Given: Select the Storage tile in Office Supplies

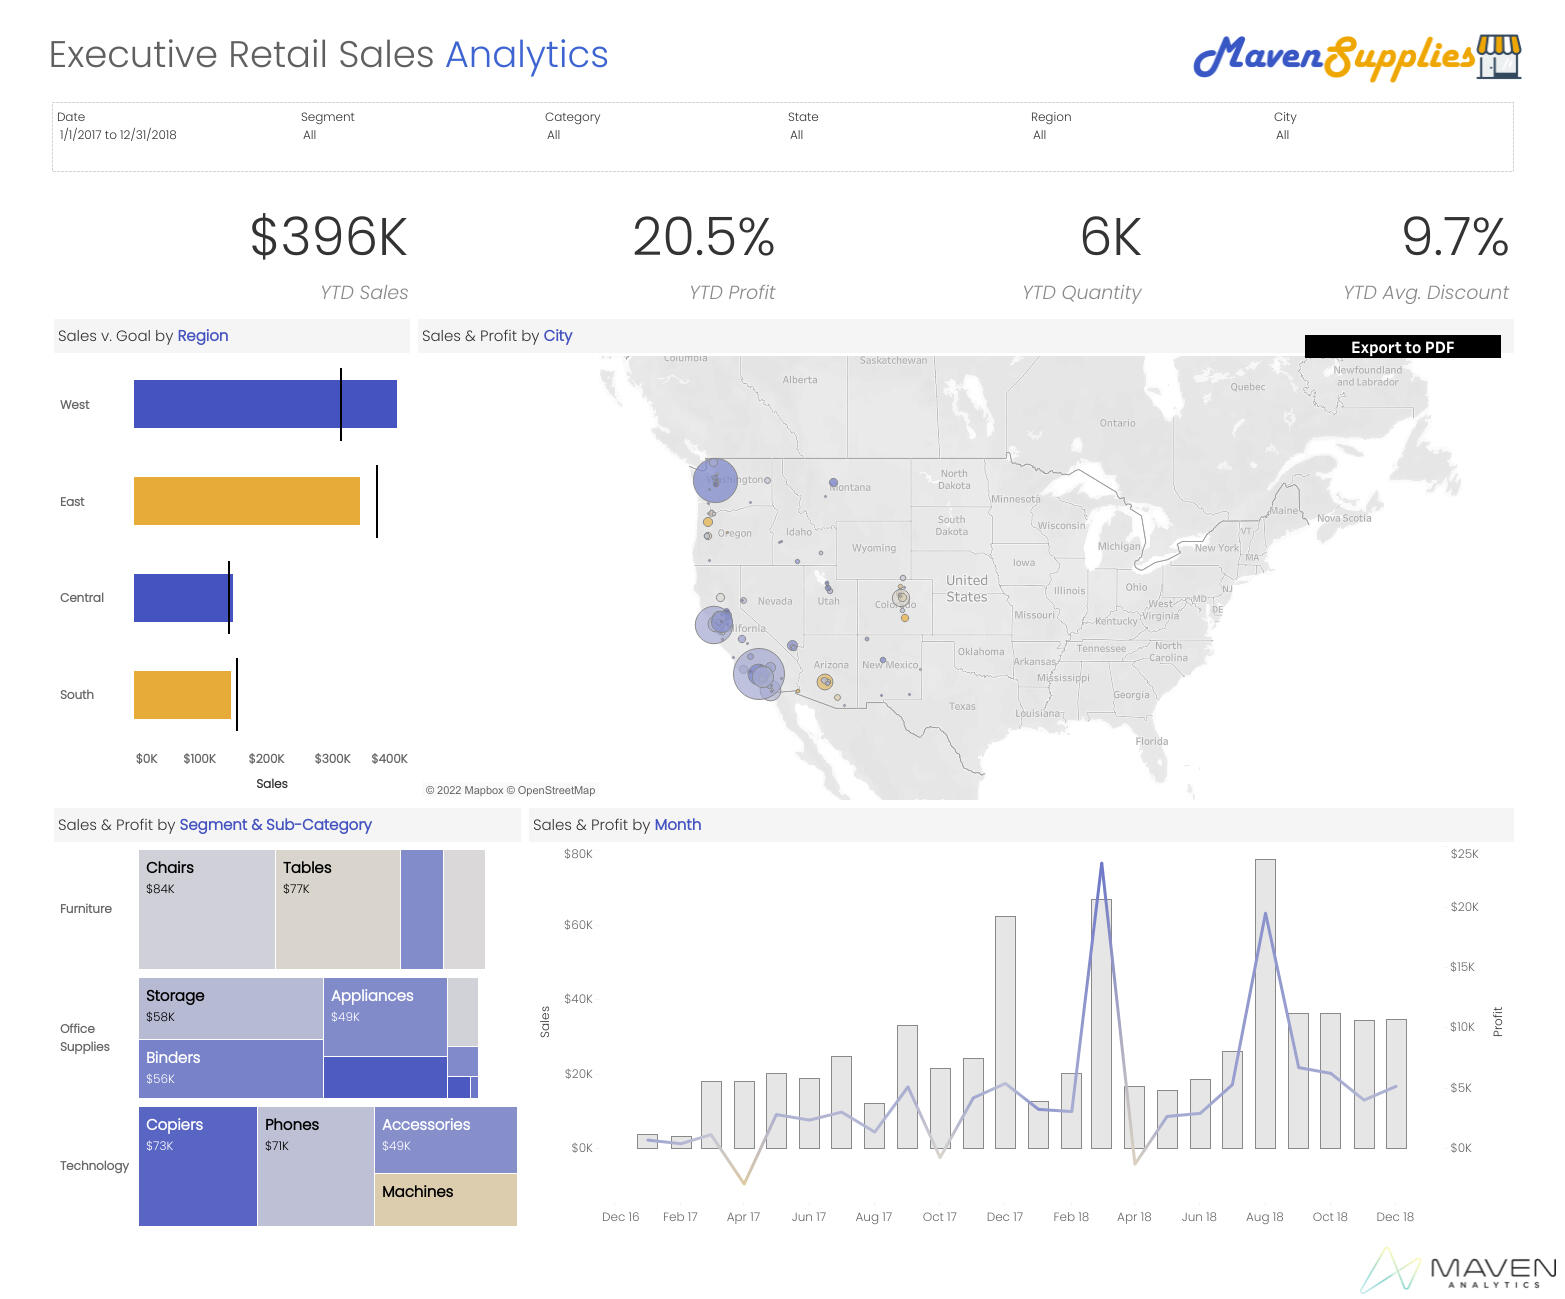Looking at the screenshot, I should coord(230,1008).
